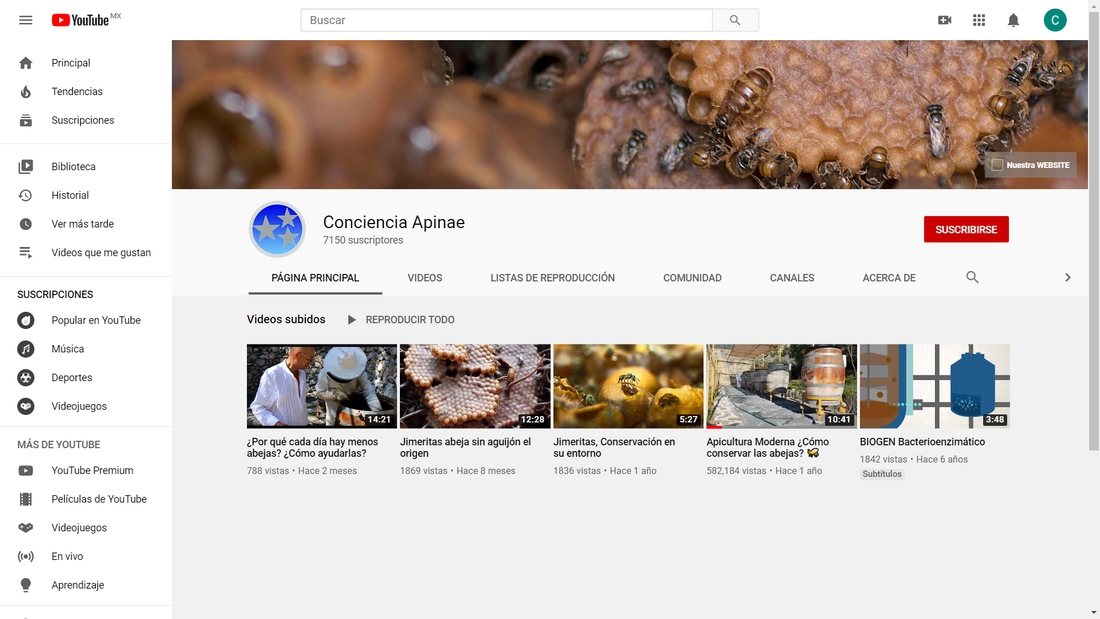Click the channel search magnifier icon
1100x619 pixels.
click(x=972, y=277)
